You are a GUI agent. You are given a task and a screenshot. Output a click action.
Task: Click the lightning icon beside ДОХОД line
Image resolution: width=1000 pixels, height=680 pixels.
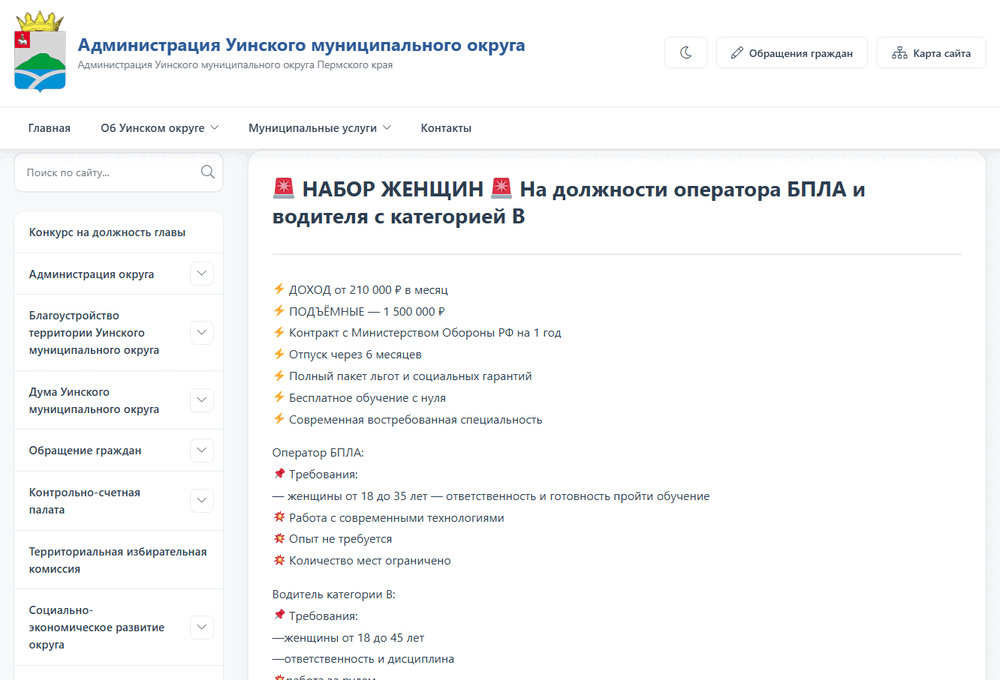(x=279, y=289)
